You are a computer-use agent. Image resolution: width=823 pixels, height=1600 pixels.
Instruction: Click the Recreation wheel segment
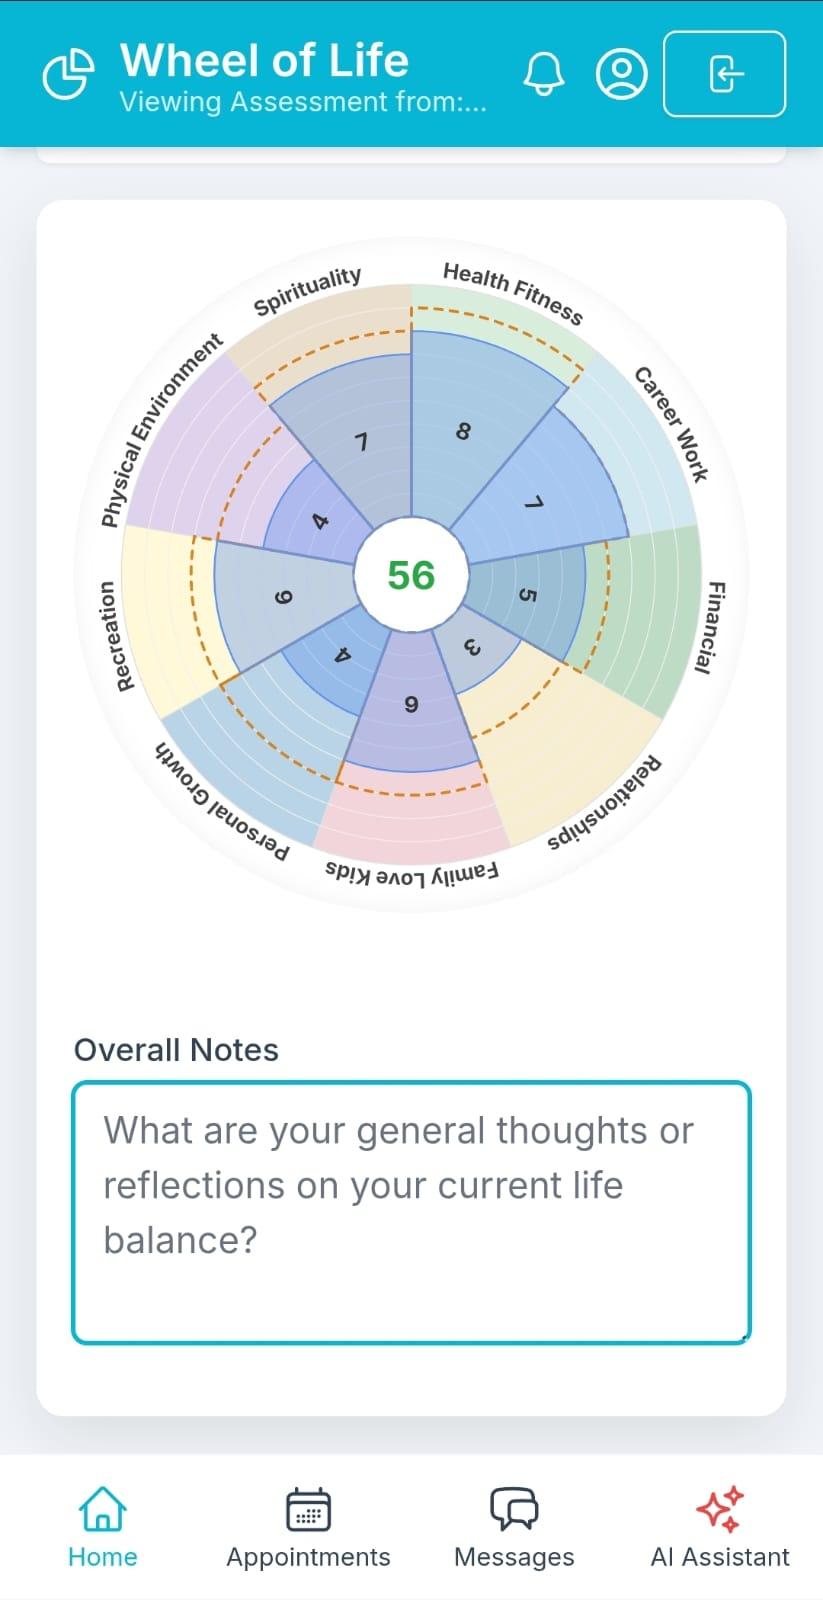pyautogui.click(x=283, y=598)
